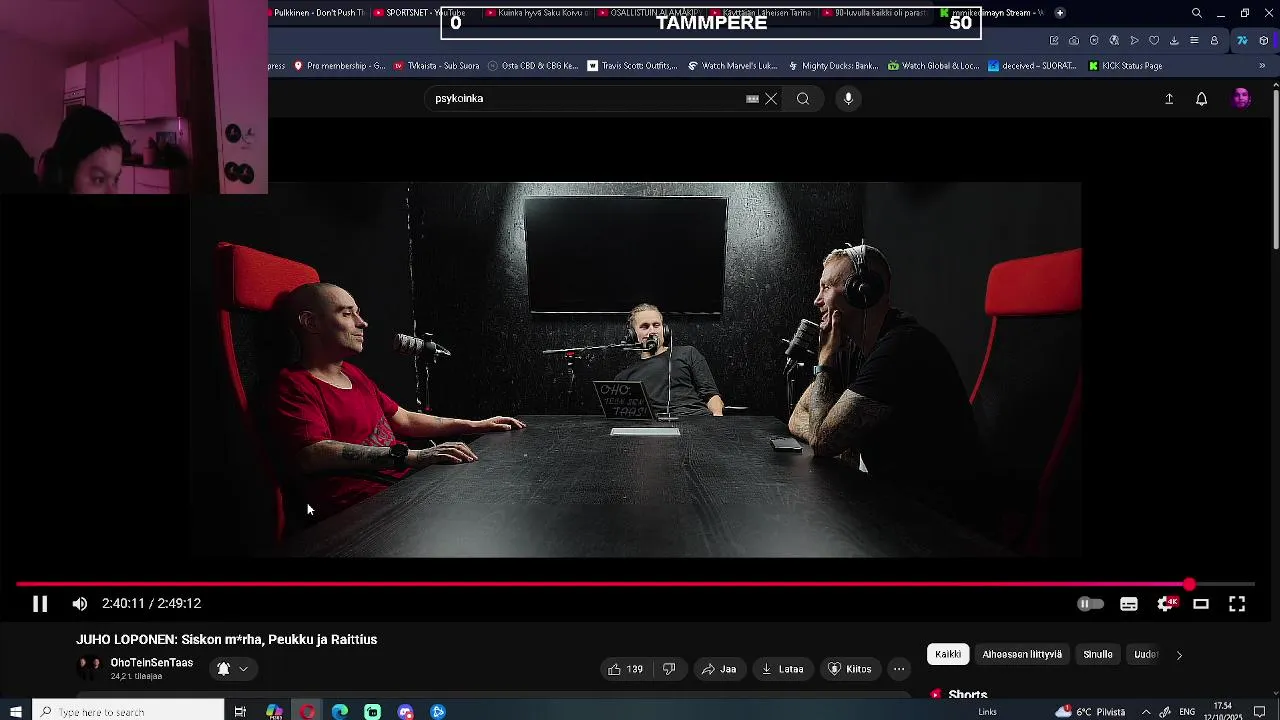
Task: Open Mighty Ducks bookmark
Action: [833, 66]
